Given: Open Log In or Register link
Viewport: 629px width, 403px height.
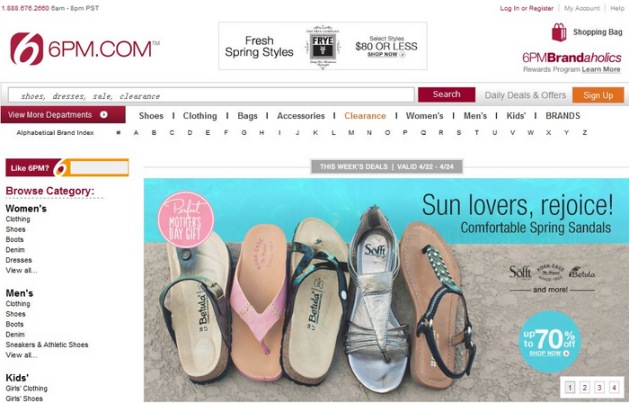Looking at the screenshot, I should pyautogui.click(x=526, y=8).
